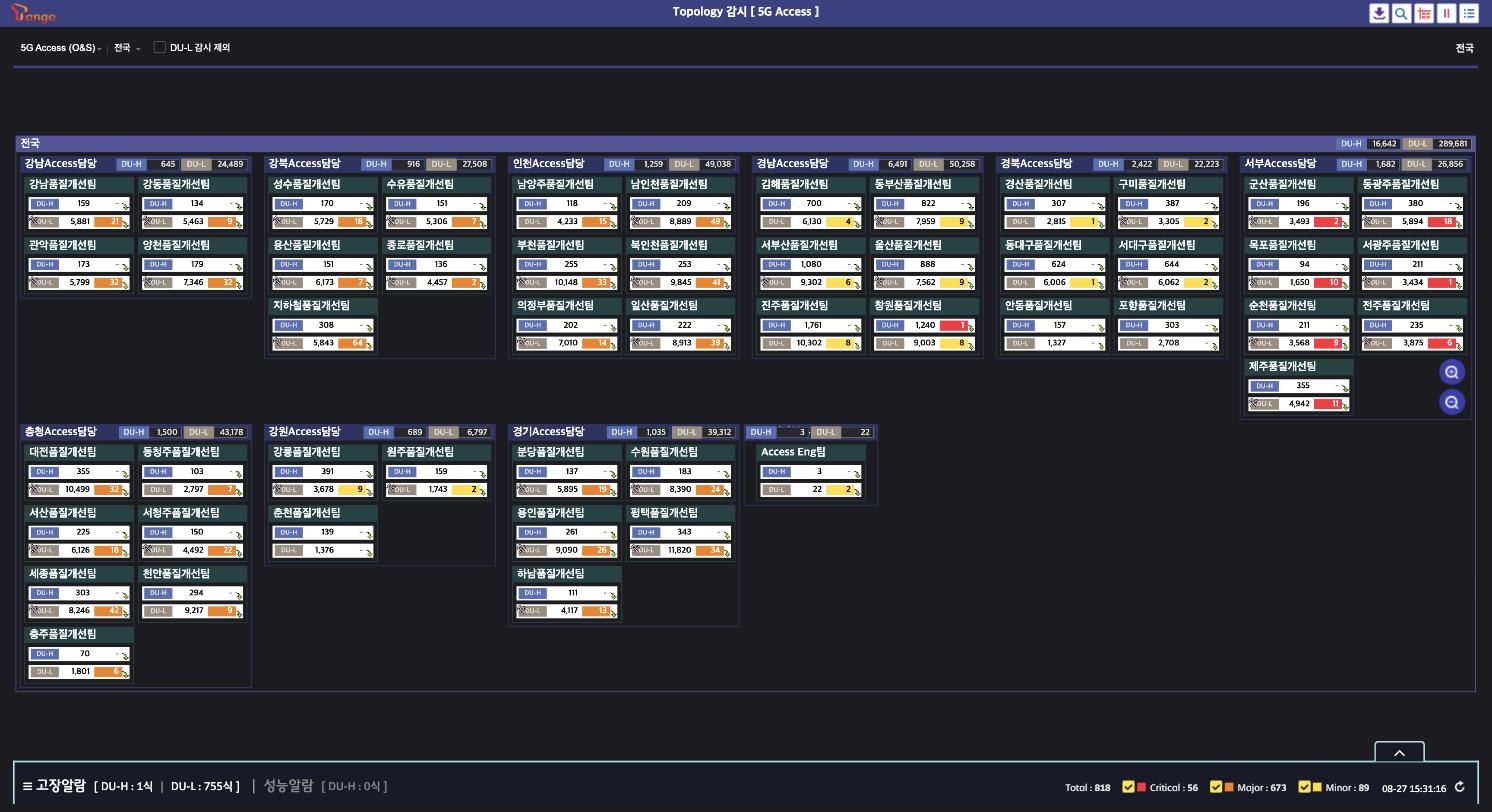
Task: Open the list view icon in the header
Action: 1469,13
